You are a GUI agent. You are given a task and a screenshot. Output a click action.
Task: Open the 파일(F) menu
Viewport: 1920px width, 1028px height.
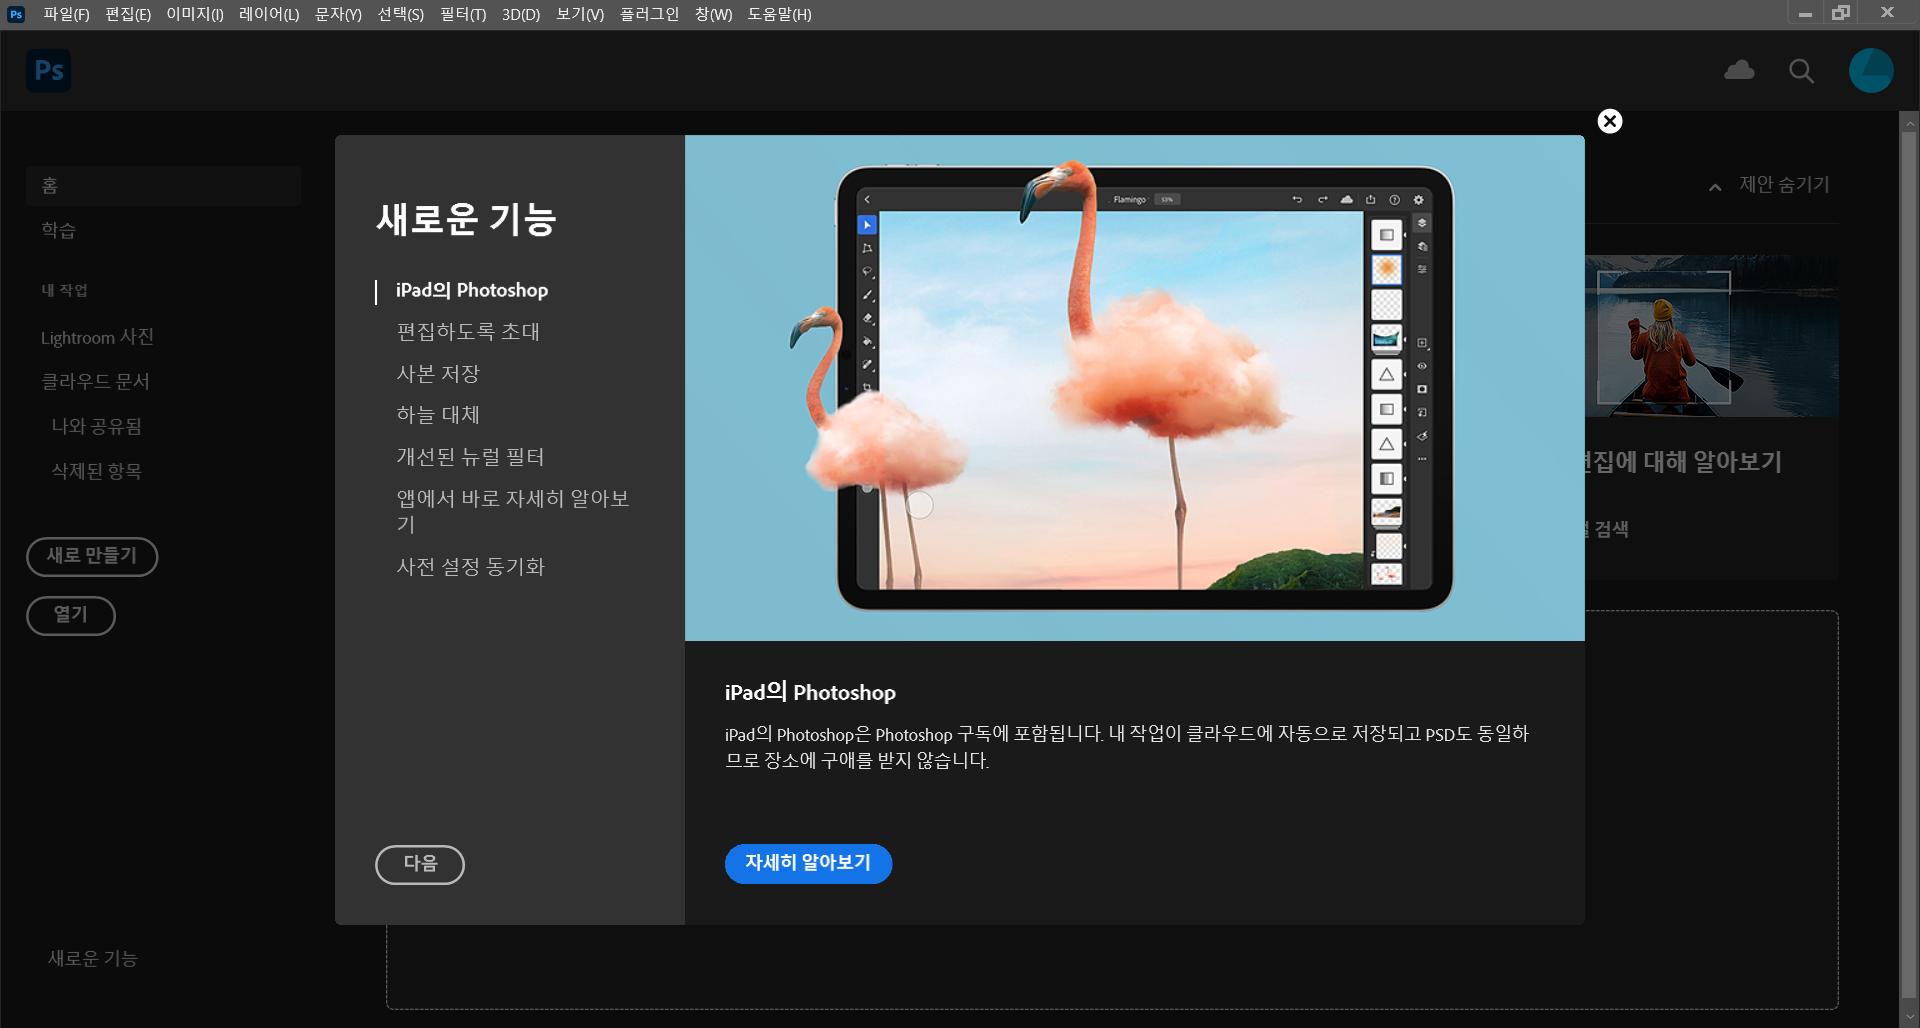click(x=66, y=14)
